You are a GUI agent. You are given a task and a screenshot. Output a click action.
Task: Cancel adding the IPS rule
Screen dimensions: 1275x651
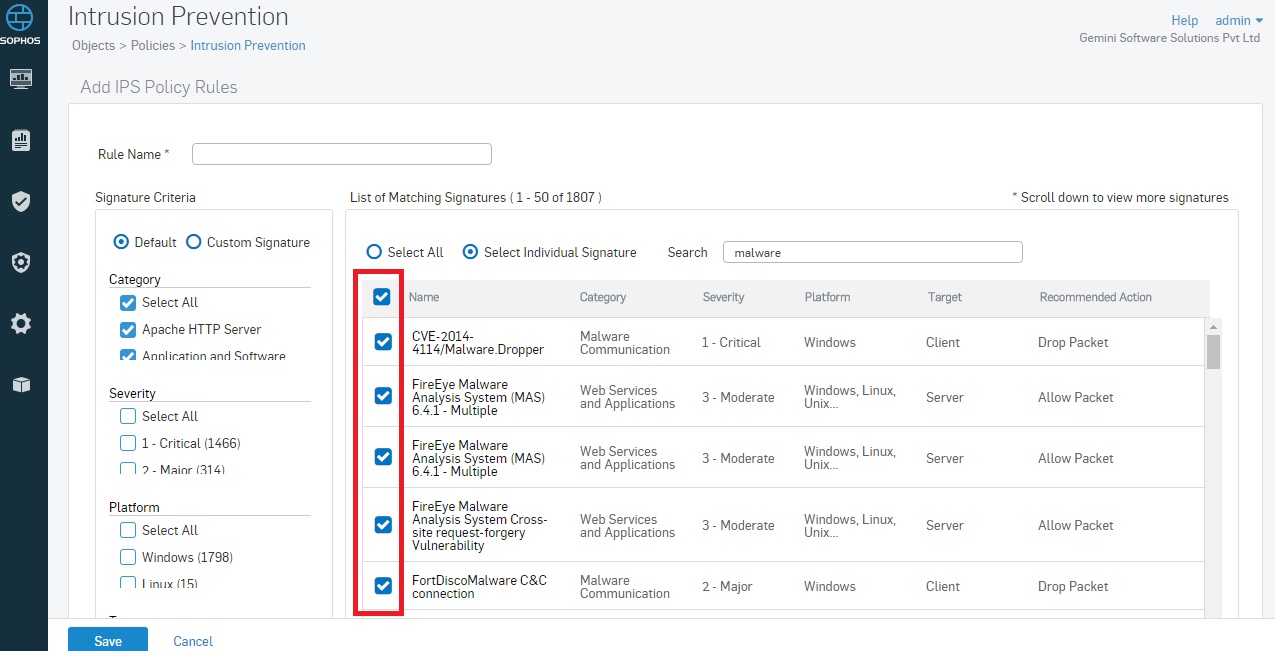coord(193,641)
